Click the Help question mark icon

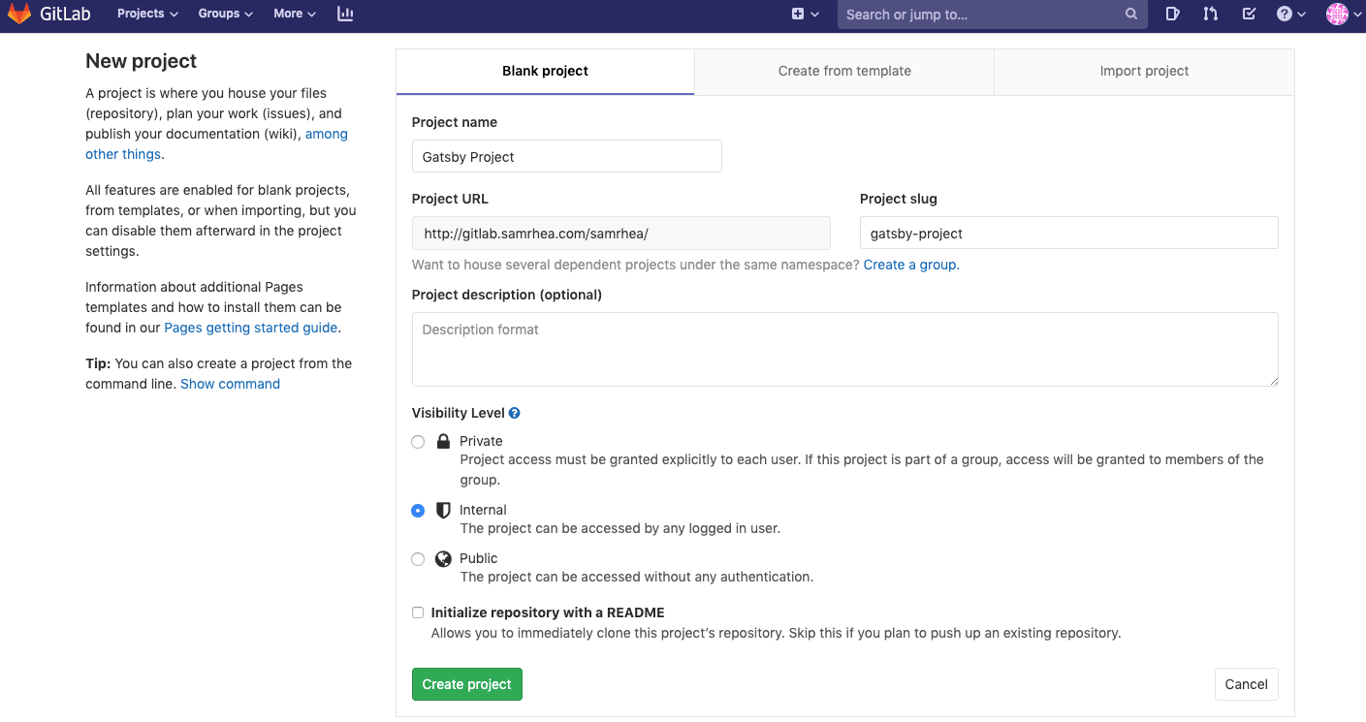coord(1284,14)
